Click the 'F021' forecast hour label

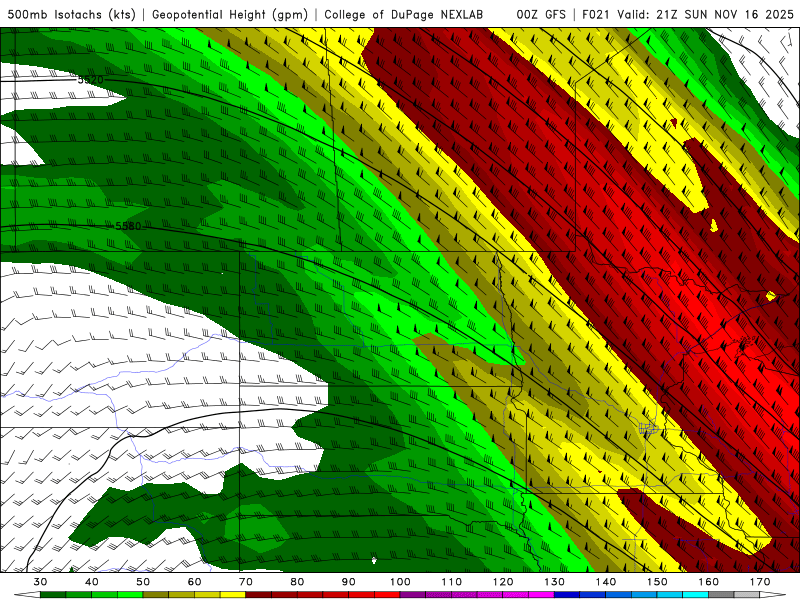coord(596,14)
